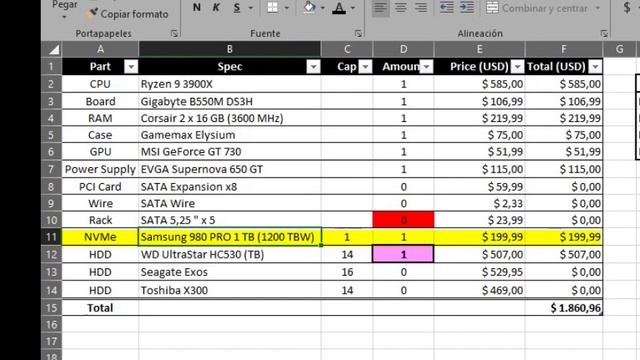Click the Copiar formato paintbrush button

[127, 14]
